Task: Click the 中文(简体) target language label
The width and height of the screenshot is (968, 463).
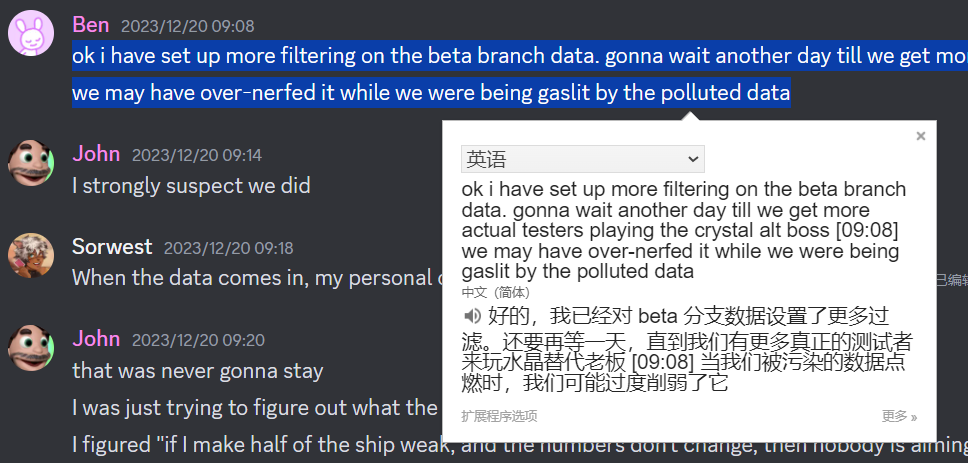Action: click(x=496, y=293)
